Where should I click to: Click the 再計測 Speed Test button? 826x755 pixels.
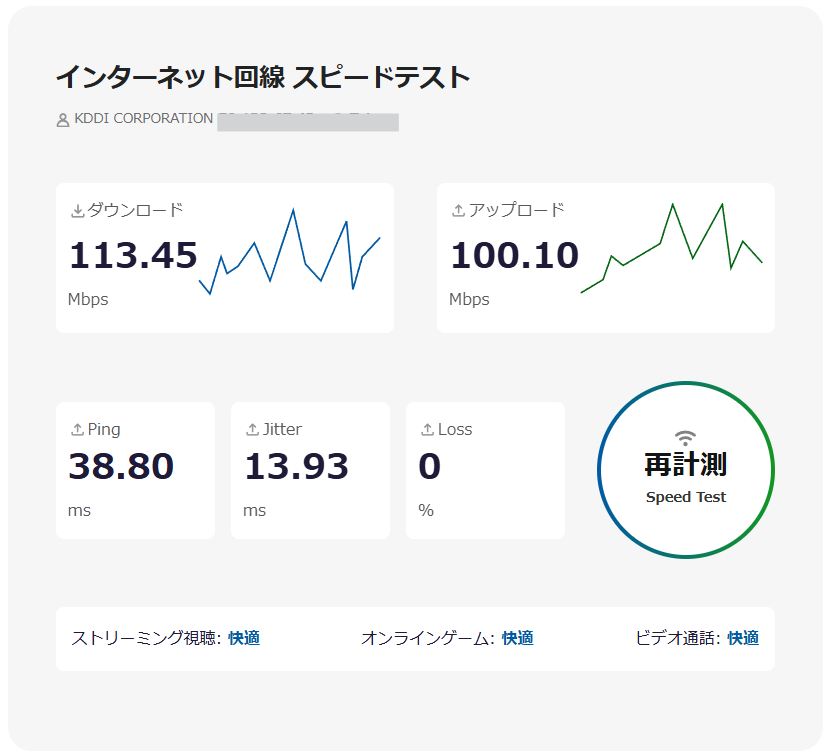coord(685,469)
